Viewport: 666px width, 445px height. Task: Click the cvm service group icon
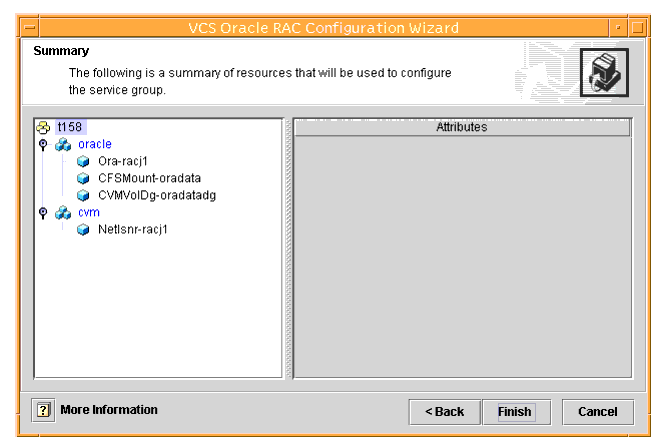(x=63, y=212)
